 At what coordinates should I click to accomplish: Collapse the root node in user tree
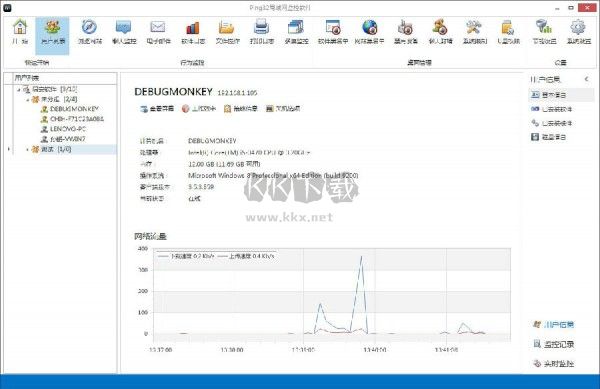pyautogui.click(x=19, y=90)
